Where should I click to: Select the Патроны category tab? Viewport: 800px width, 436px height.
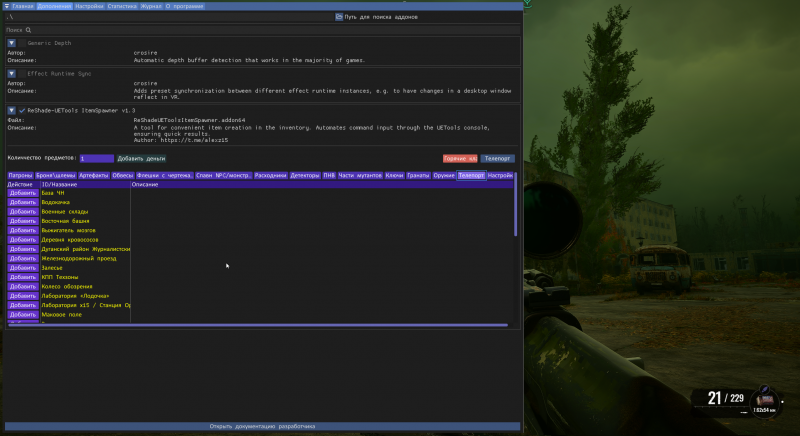(x=20, y=175)
